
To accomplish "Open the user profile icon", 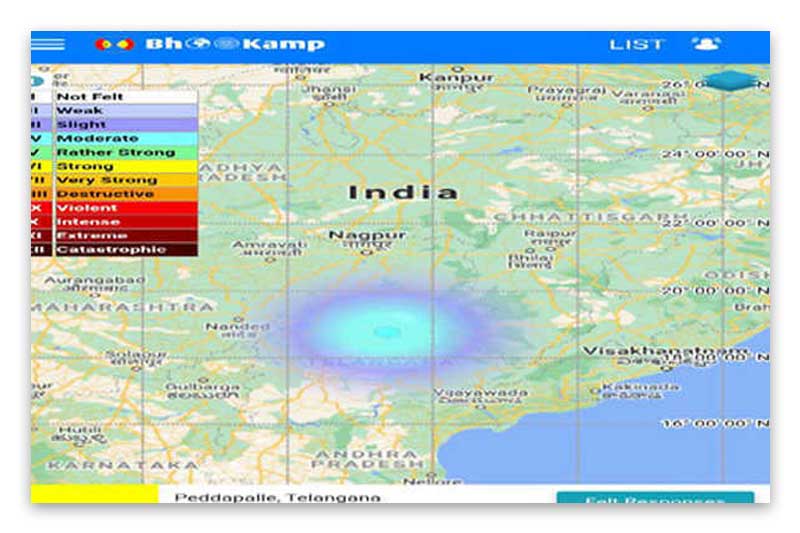I will (706, 44).
